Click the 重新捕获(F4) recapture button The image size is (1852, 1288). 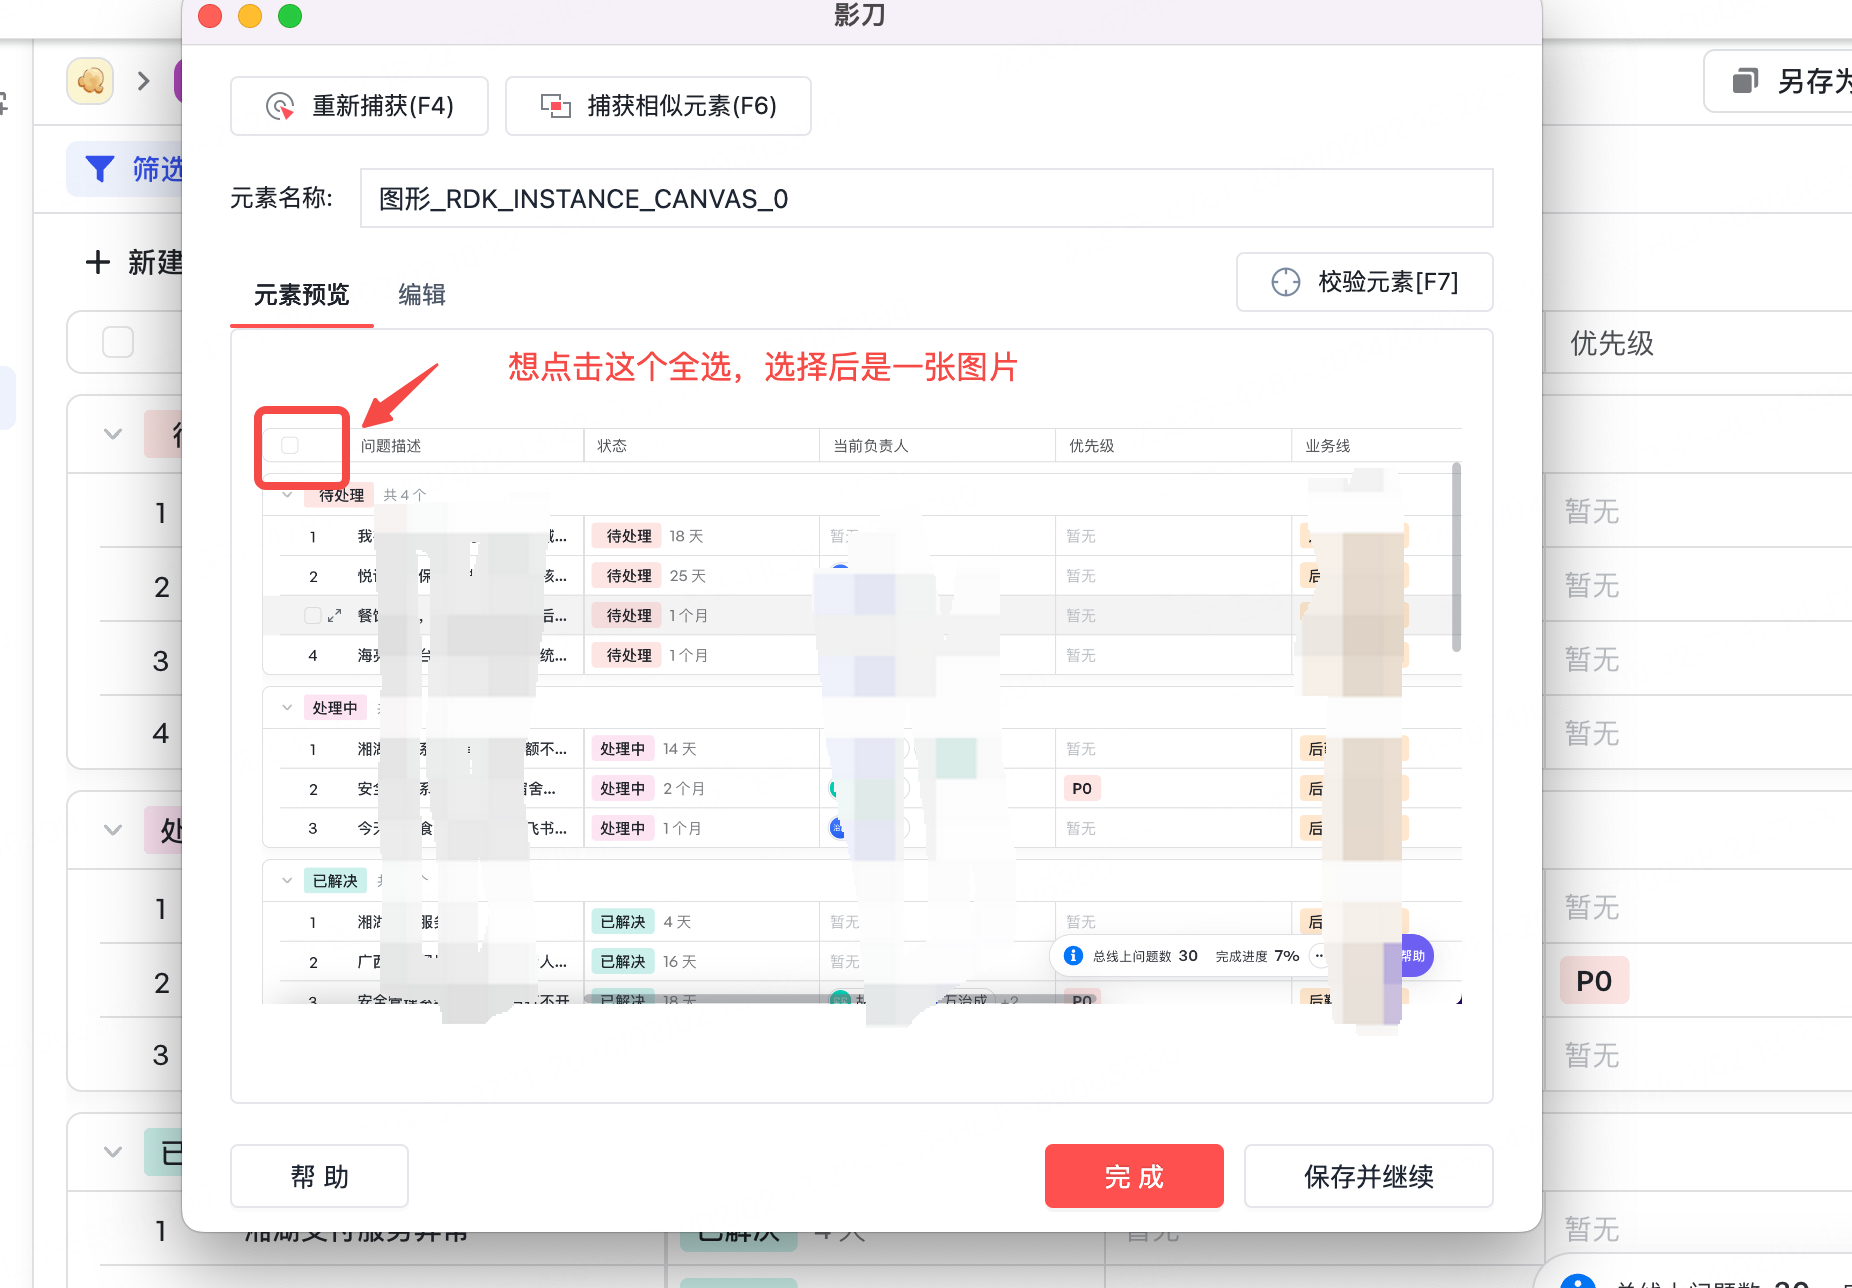coord(359,106)
